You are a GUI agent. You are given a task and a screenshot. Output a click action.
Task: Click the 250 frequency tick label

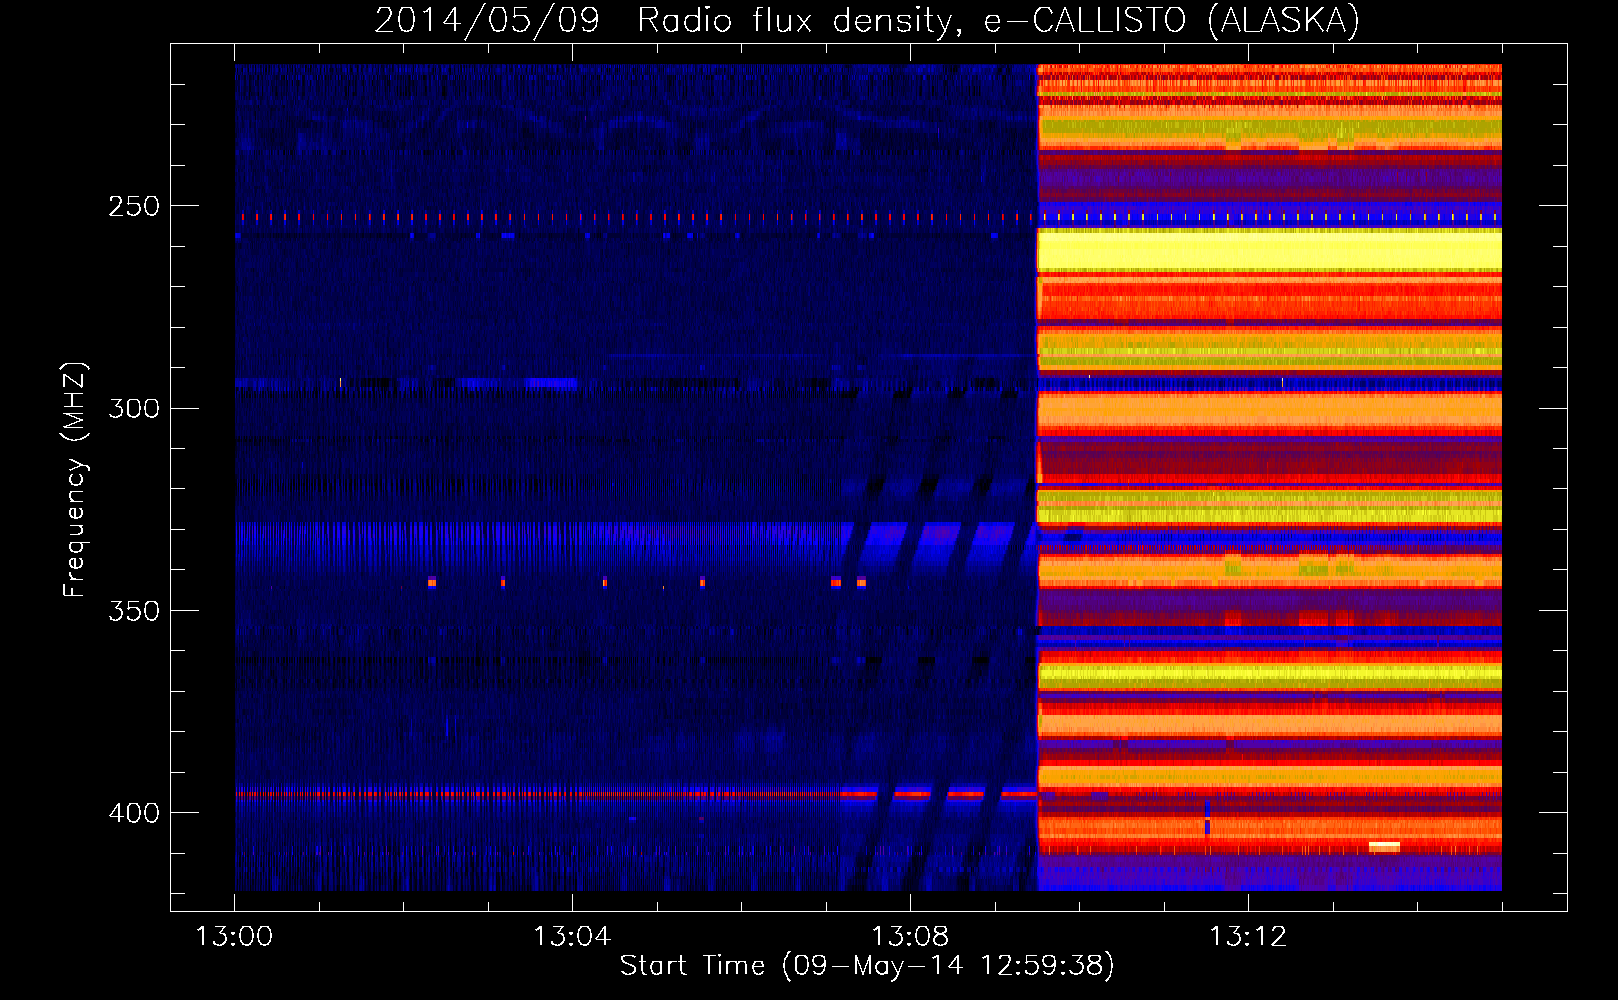pyautogui.click(x=134, y=206)
